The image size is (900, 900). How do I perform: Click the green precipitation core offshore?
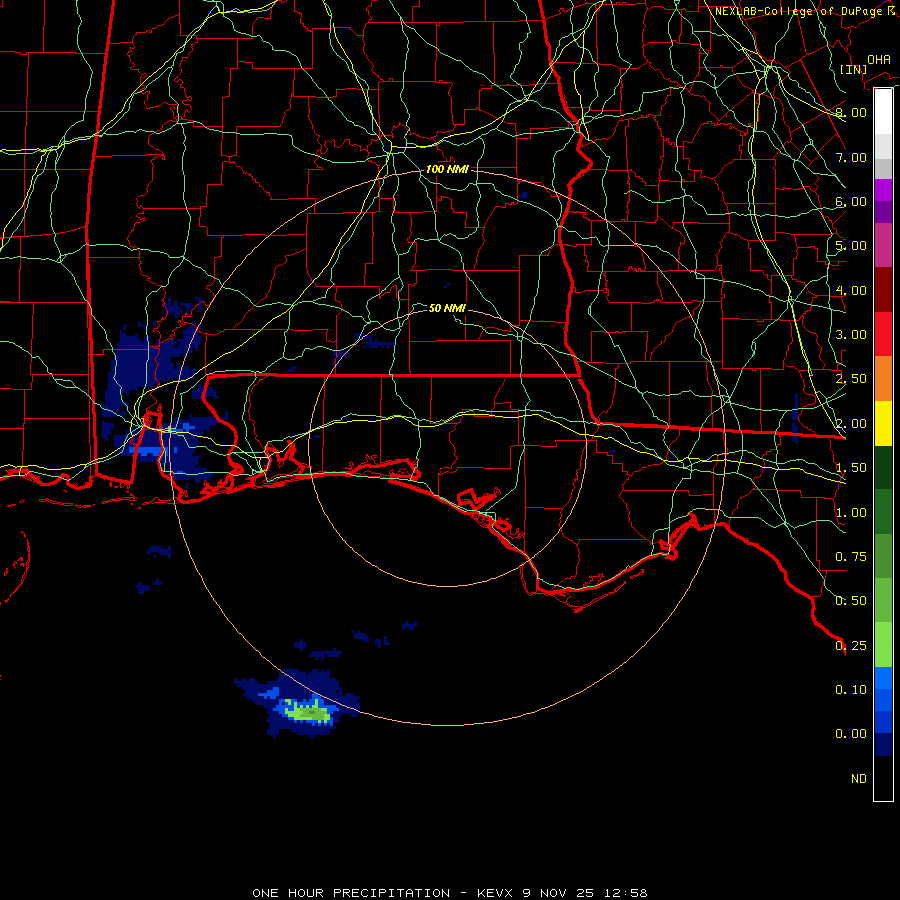click(x=308, y=712)
